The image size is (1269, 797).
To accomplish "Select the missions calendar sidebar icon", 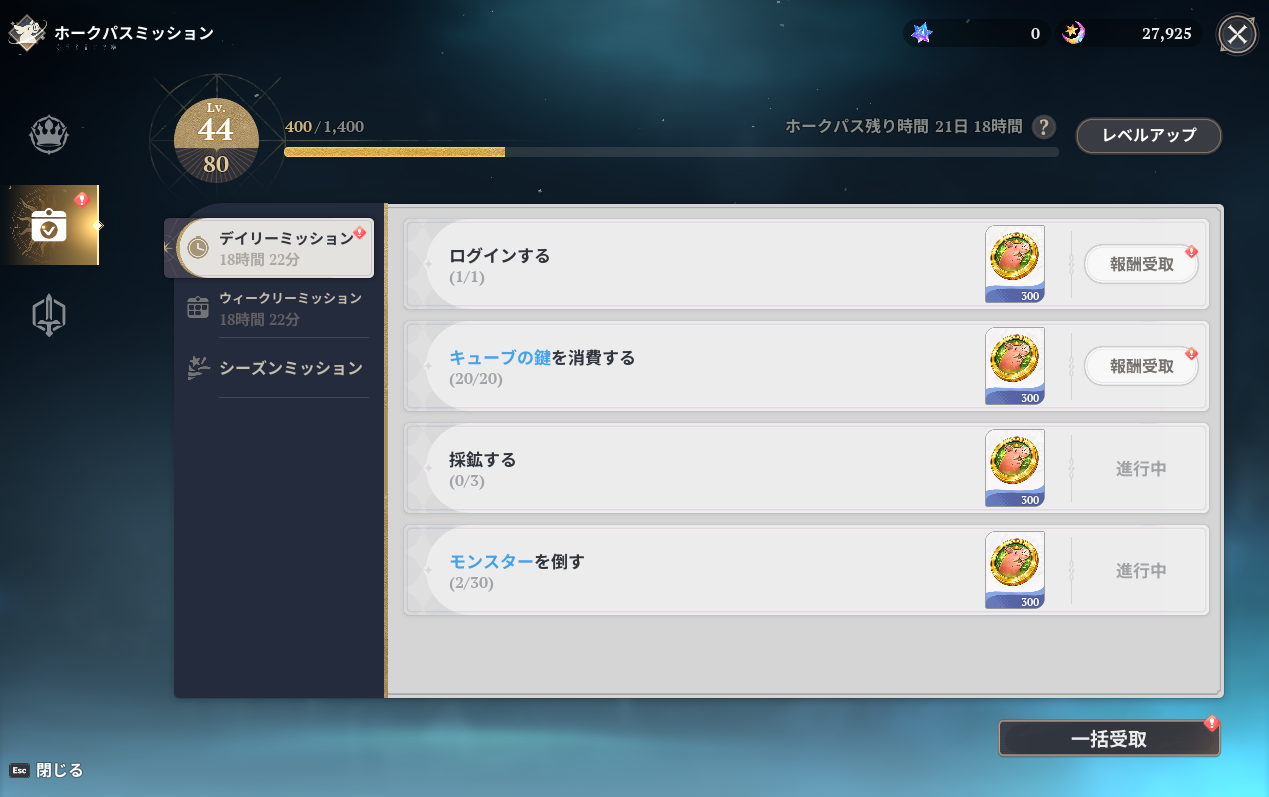I will 49,225.
